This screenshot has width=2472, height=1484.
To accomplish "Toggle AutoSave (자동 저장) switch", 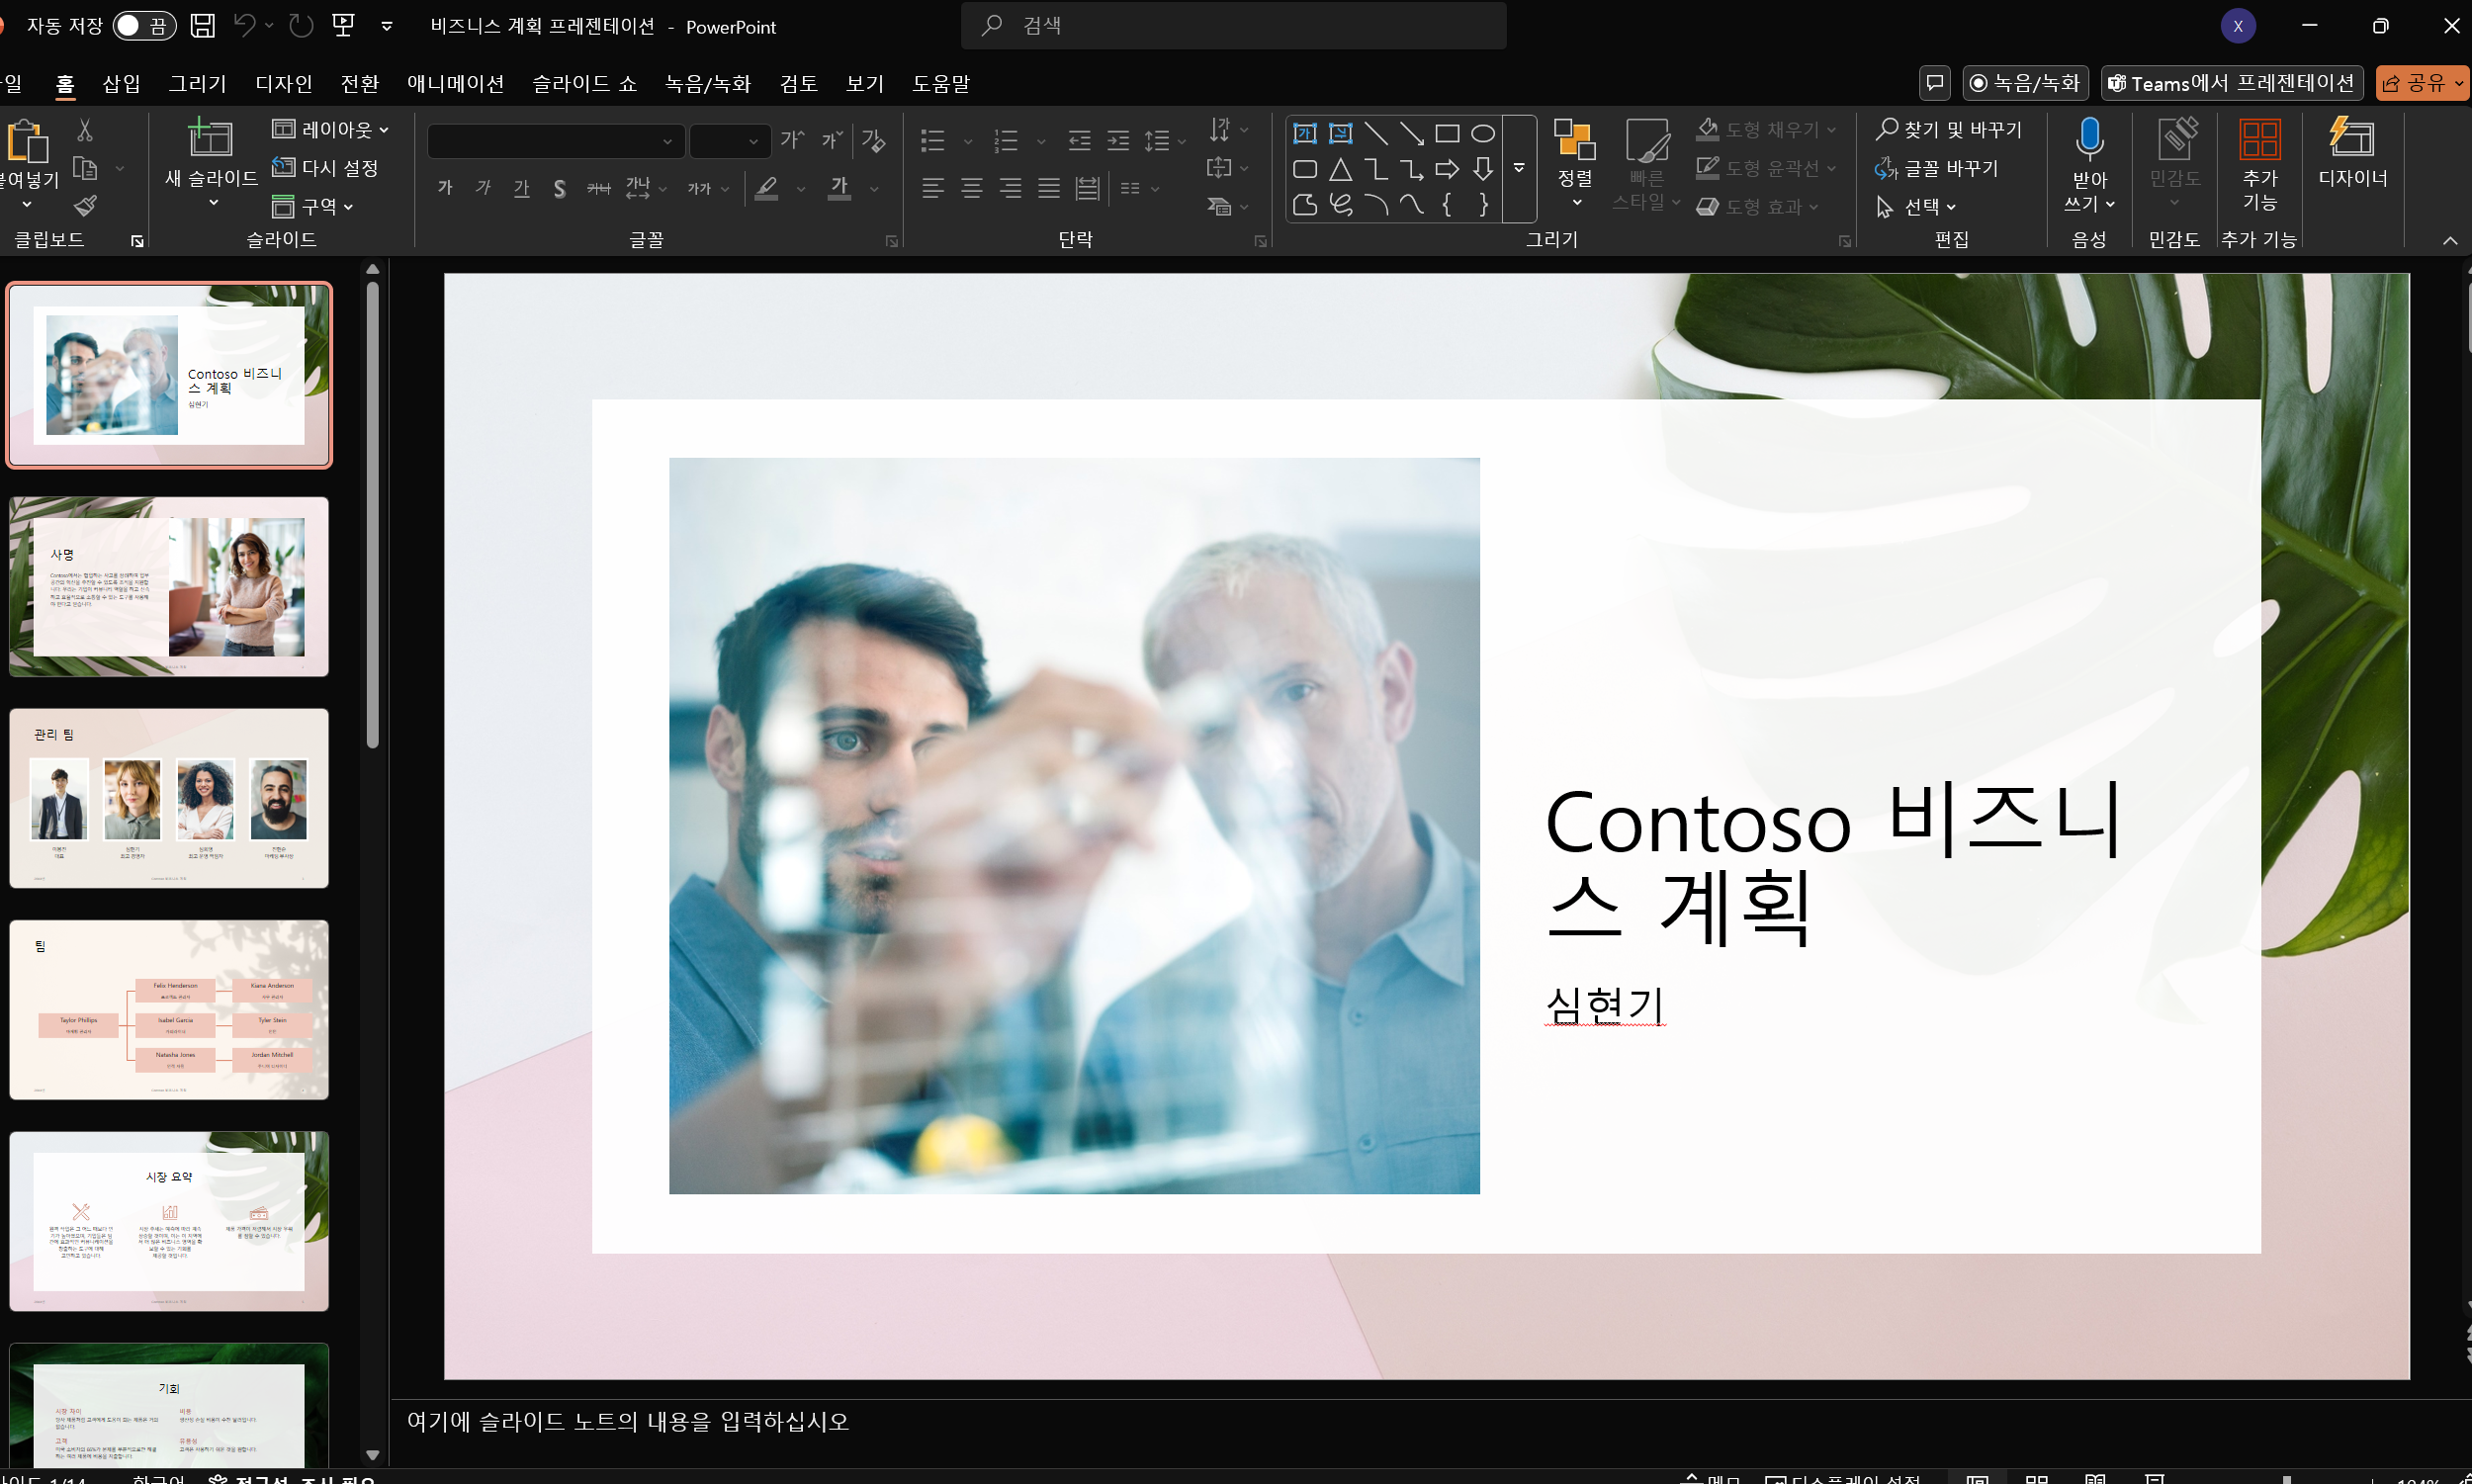I will (144, 26).
